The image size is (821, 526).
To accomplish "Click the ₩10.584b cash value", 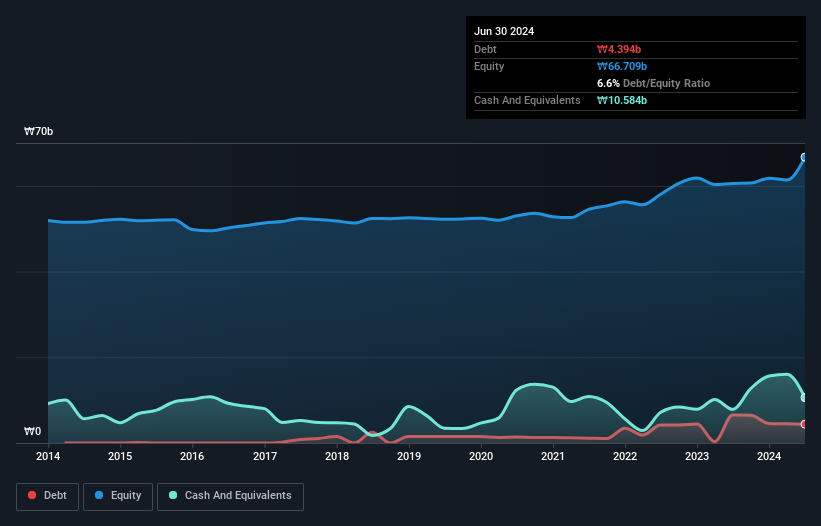I will [622, 100].
